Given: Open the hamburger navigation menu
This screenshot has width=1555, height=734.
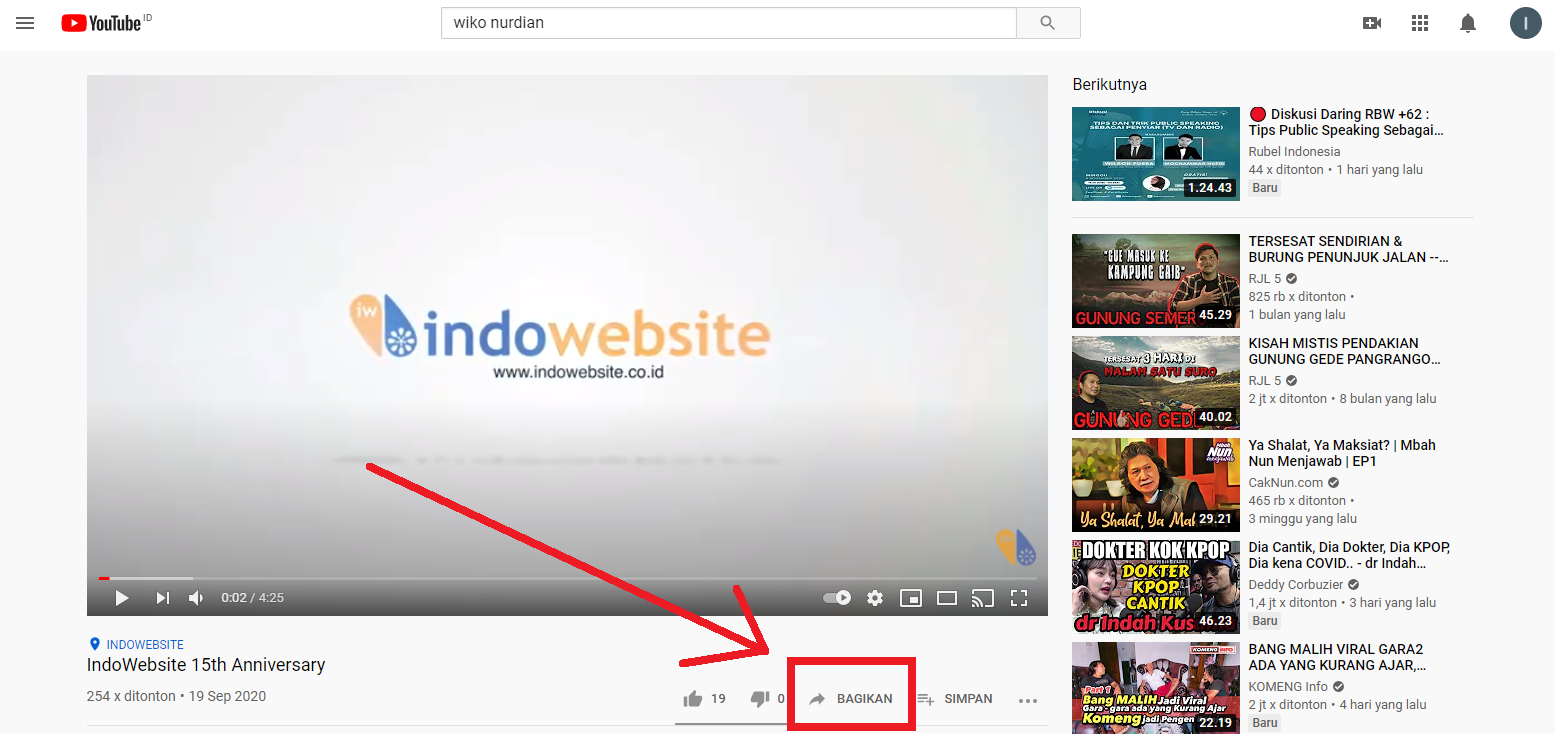Looking at the screenshot, I should 25,23.
